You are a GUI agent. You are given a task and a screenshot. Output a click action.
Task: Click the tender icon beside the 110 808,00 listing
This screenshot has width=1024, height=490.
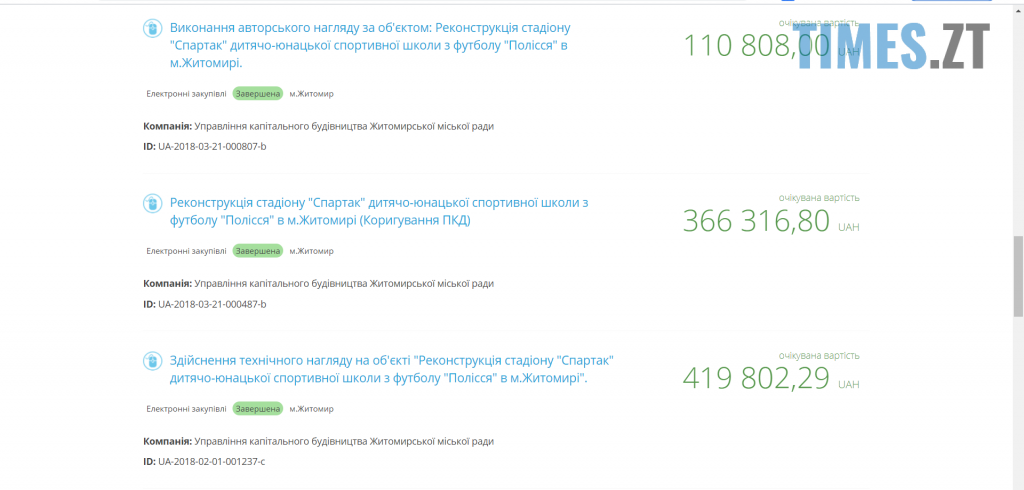(152, 28)
